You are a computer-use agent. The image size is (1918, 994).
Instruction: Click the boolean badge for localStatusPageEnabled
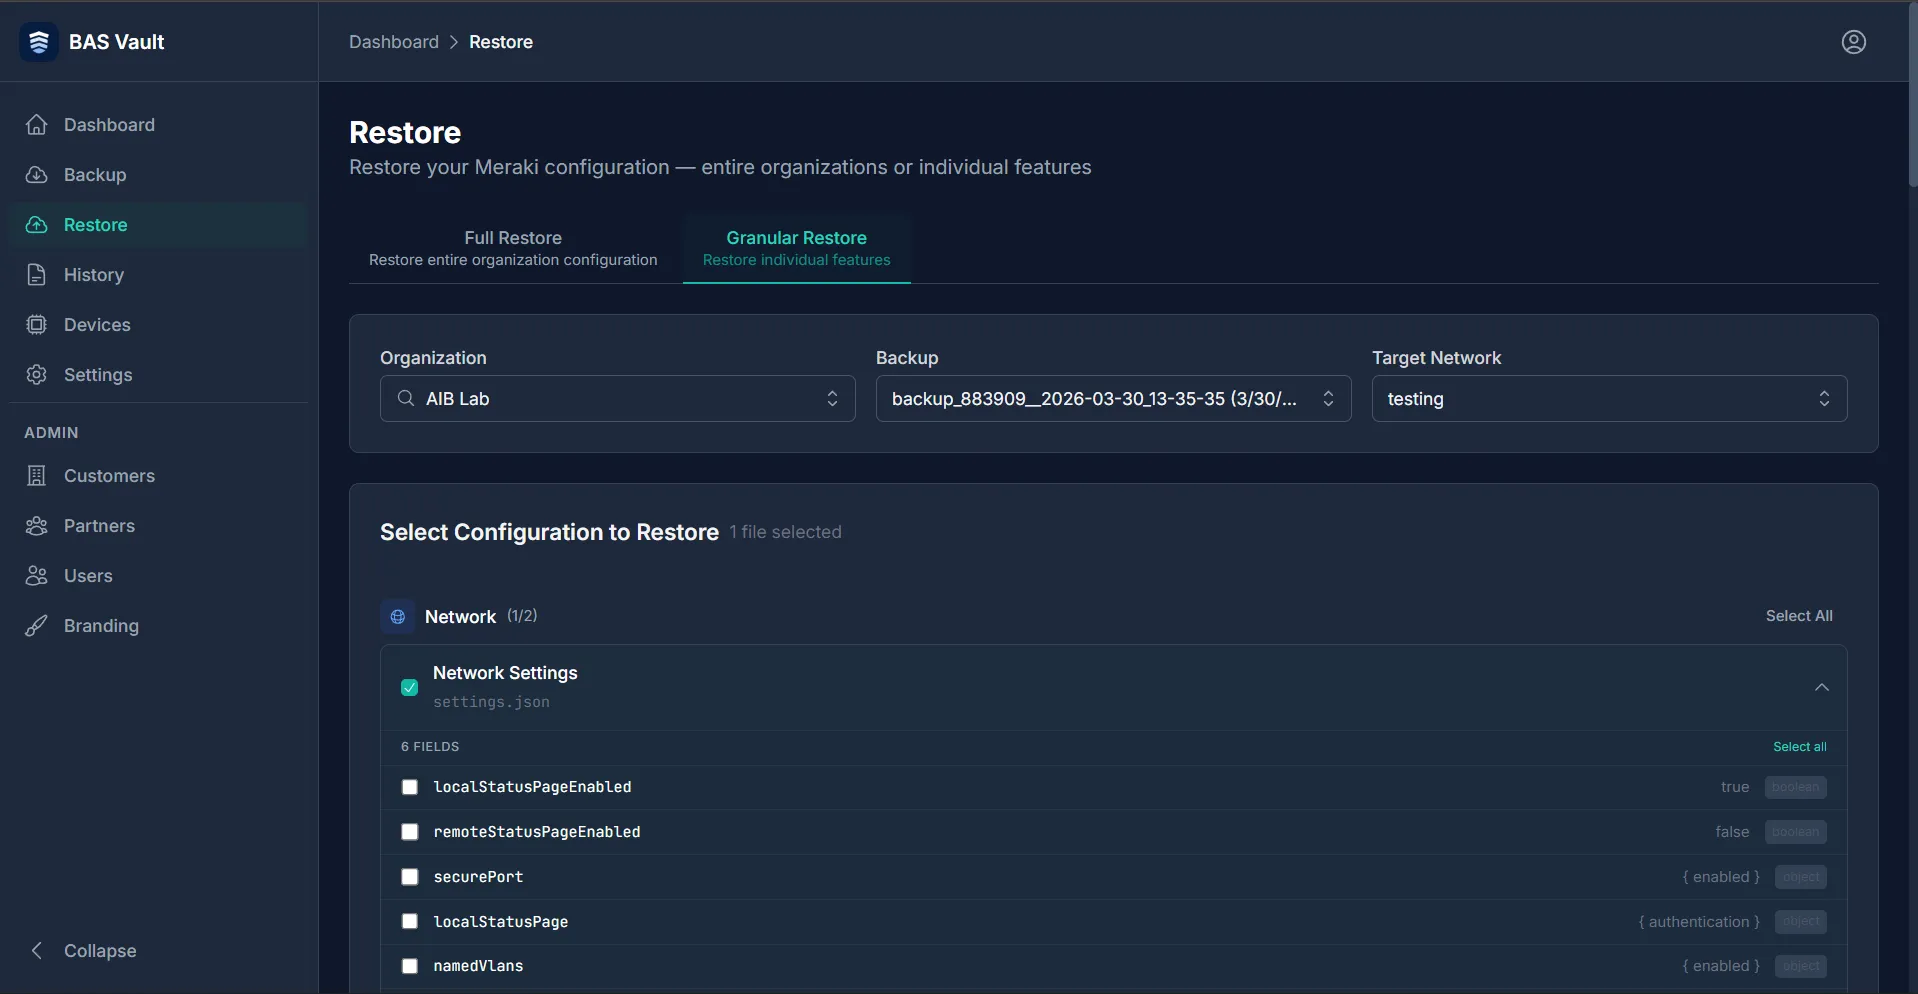1795,787
